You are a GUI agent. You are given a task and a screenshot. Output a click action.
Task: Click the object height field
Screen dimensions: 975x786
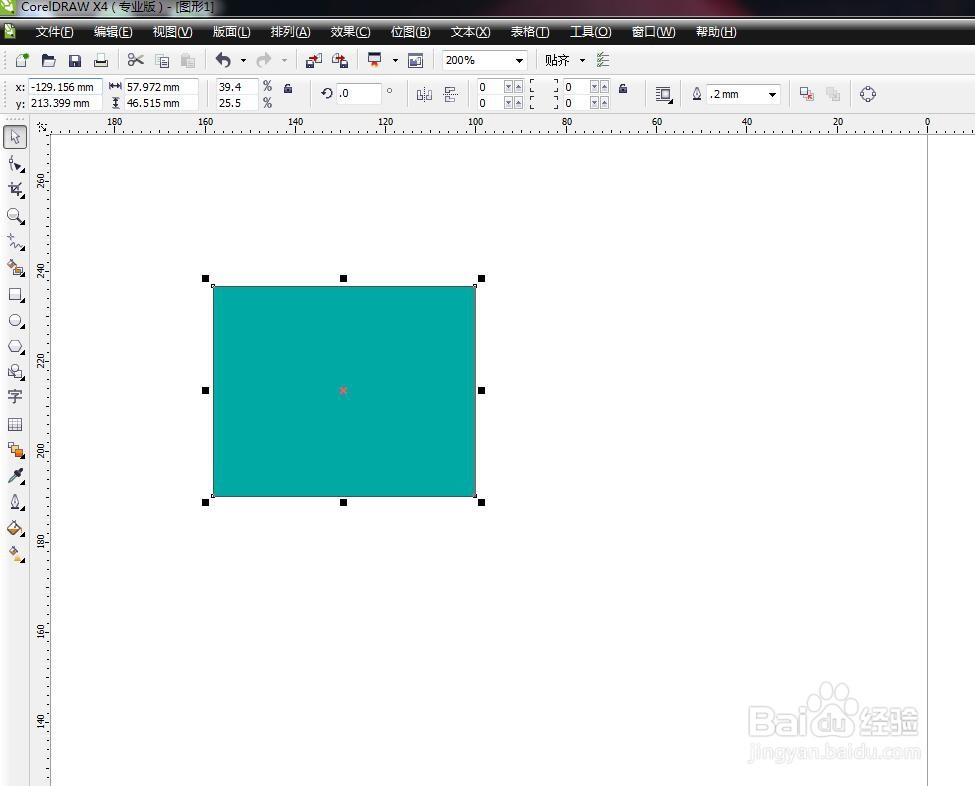161,103
